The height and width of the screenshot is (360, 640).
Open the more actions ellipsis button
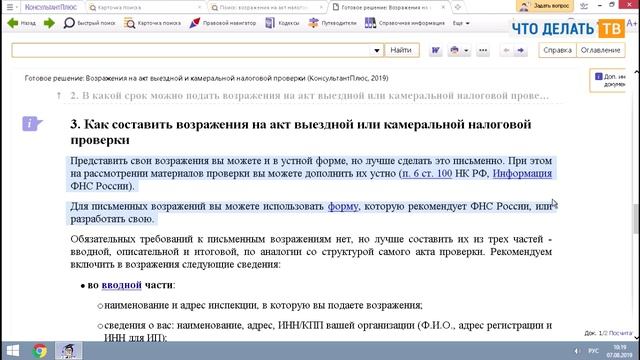pos(483,50)
